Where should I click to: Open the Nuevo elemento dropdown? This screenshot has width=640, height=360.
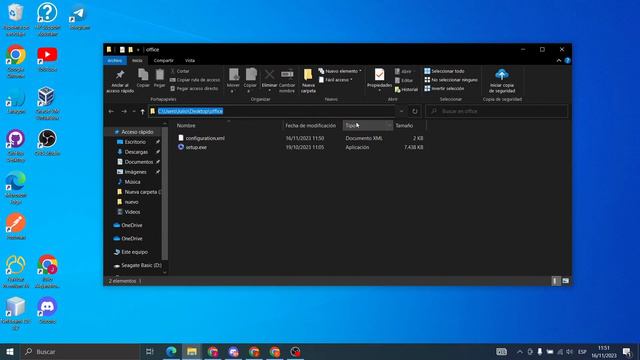(x=340, y=71)
